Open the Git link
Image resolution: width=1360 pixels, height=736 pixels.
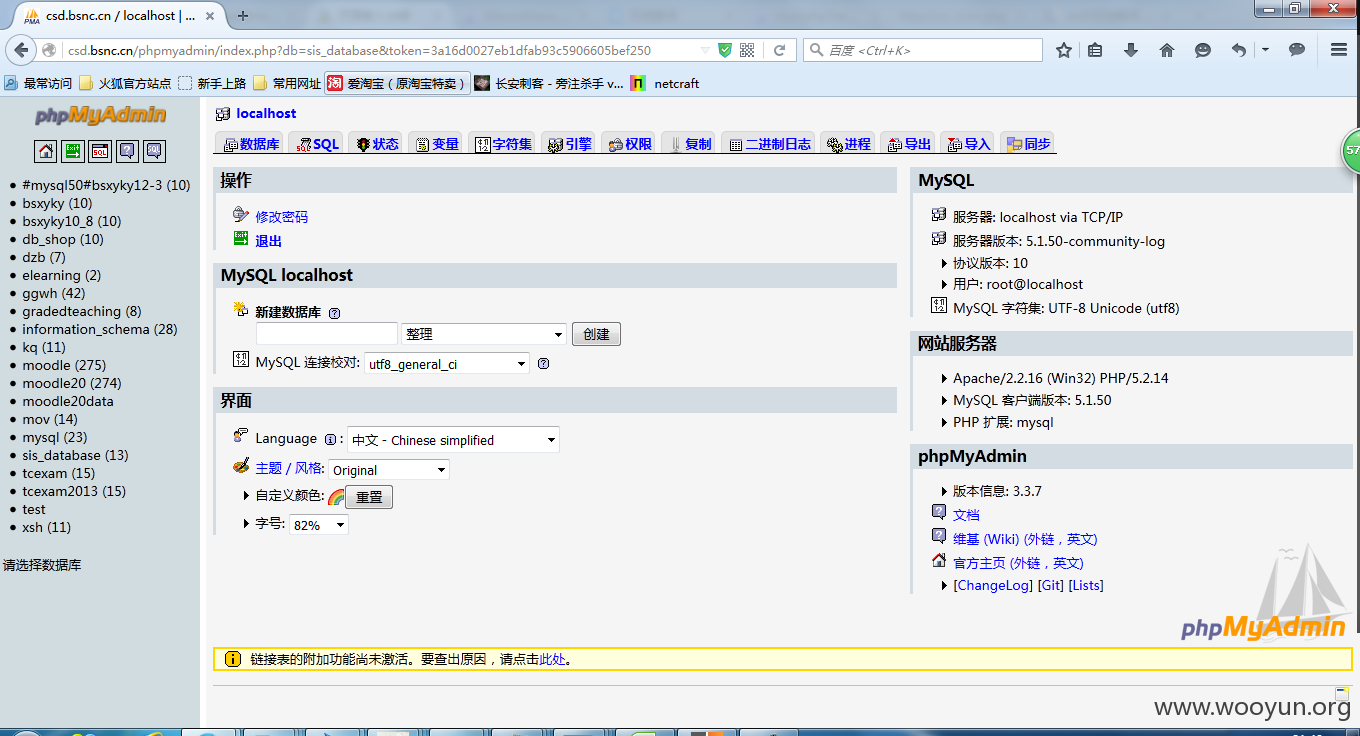point(1051,585)
